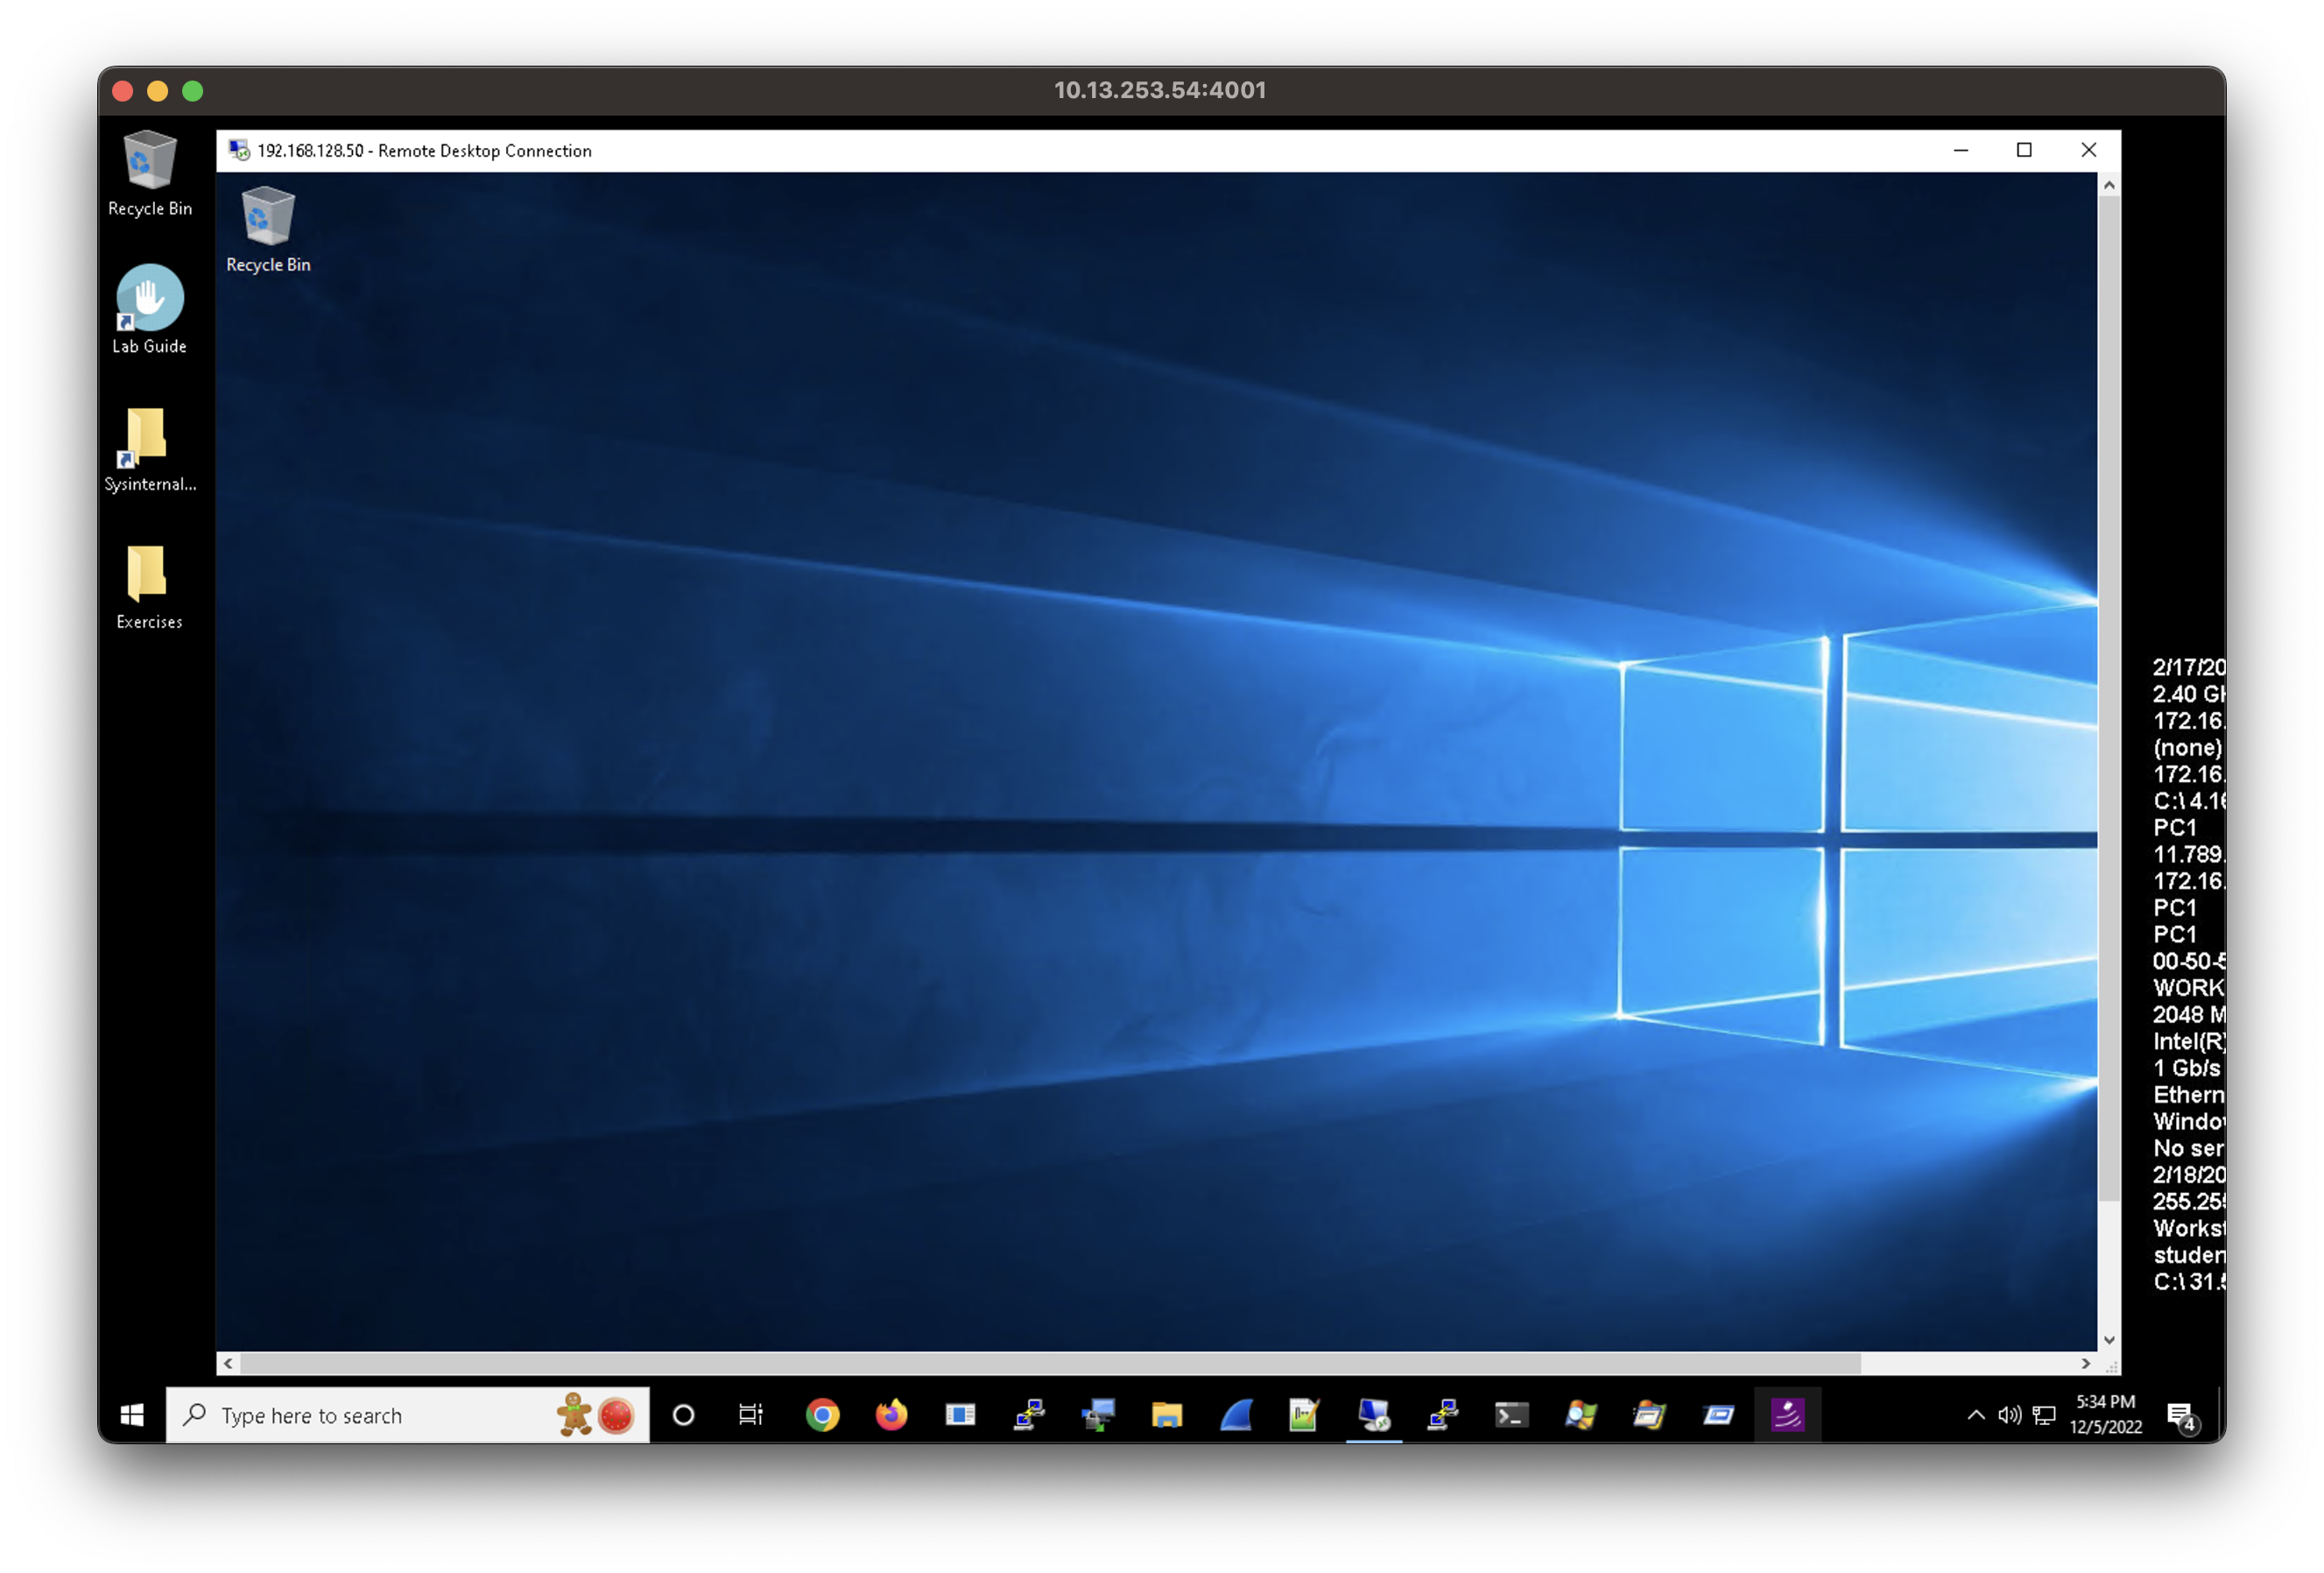The width and height of the screenshot is (2324, 1573).
Task: Open PuTTY icon next to network computers icon
Action: pyautogui.click(x=1029, y=1414)
